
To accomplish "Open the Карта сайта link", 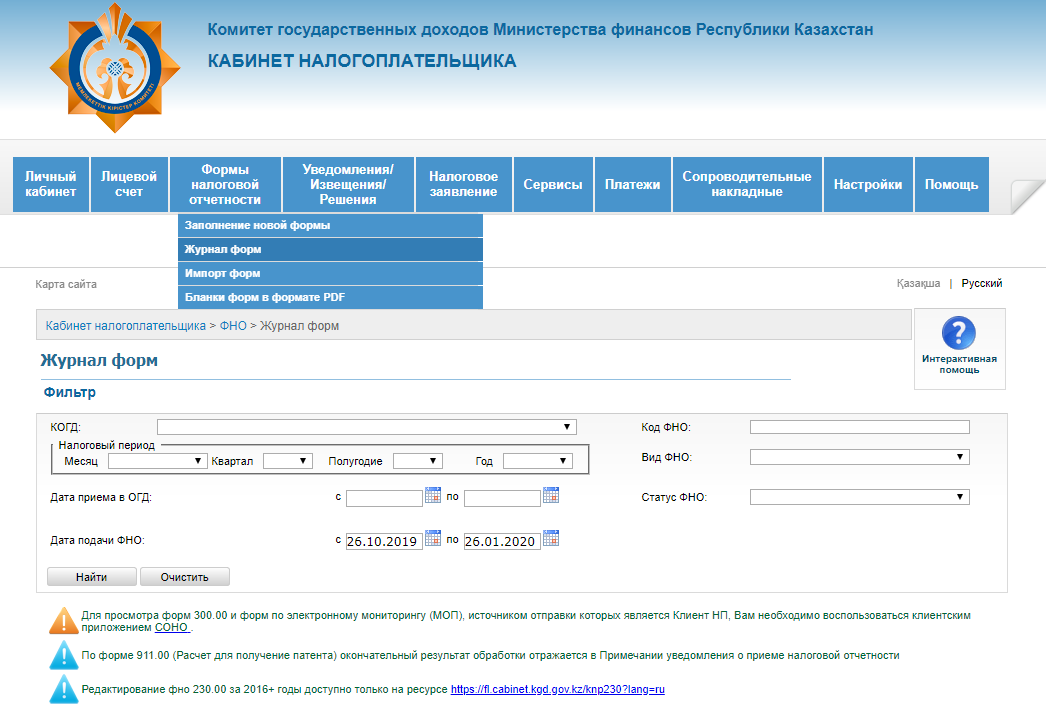I will [66, 284].
